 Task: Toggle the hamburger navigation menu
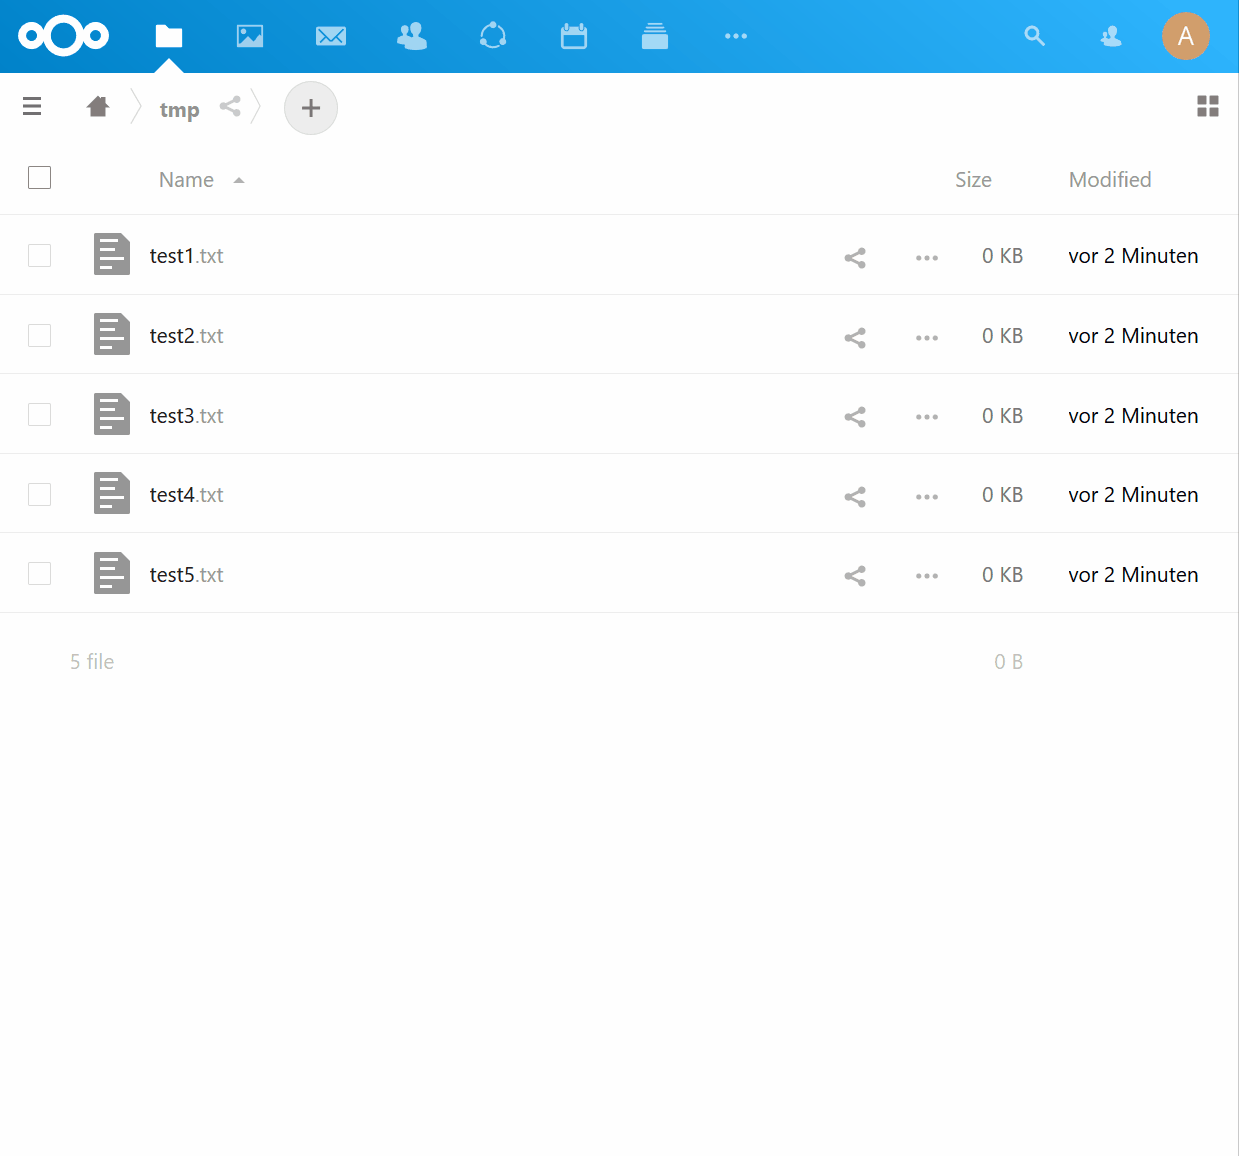coord(32,106)
